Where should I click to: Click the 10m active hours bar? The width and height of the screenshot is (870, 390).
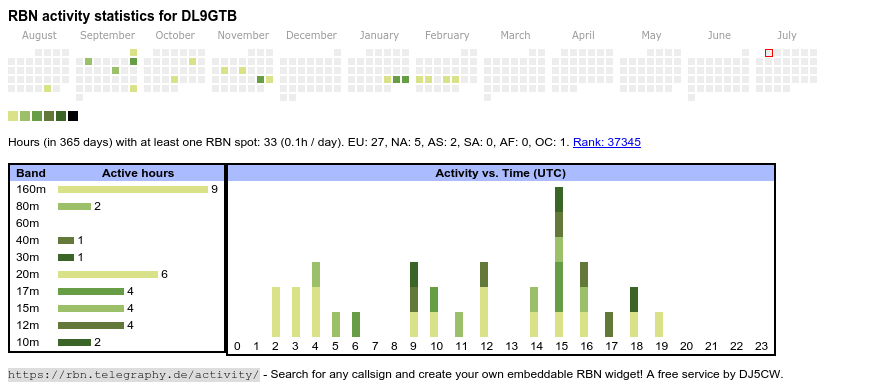coord(74,342)
